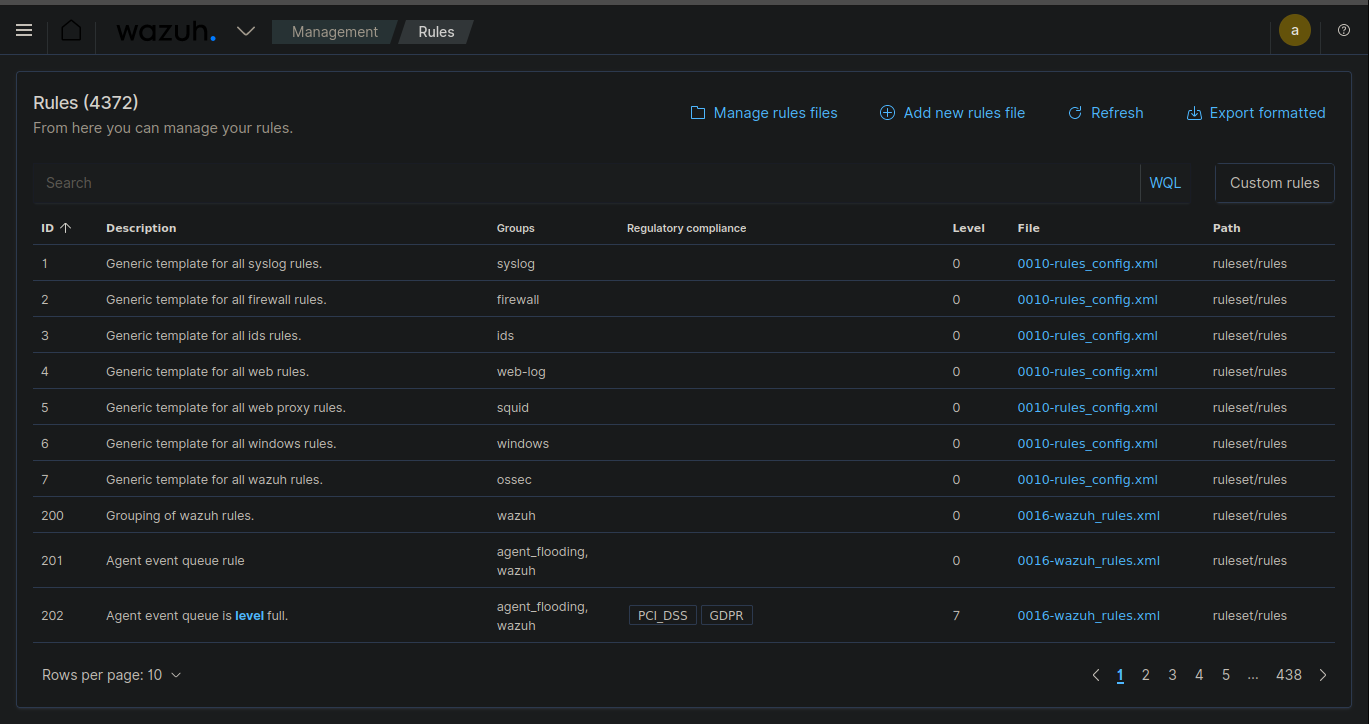
Task: Select 'Generic template for all firewall rules.'
Action: click(x=216, y=300)
